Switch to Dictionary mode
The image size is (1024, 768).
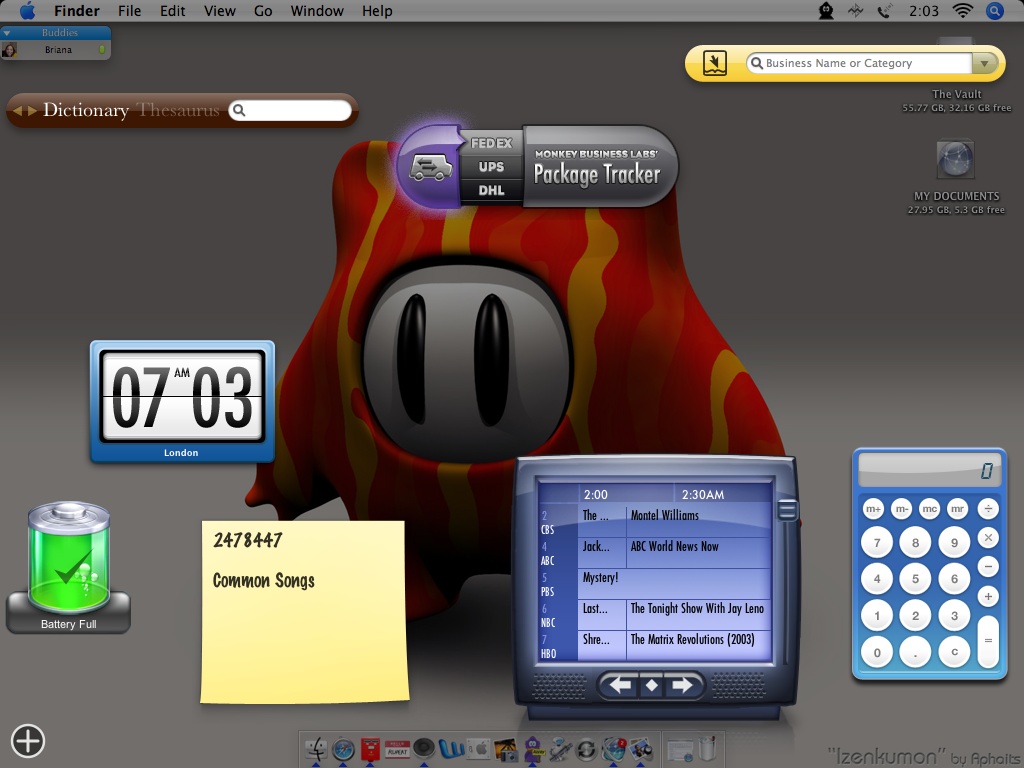click(x=86, y=110)
